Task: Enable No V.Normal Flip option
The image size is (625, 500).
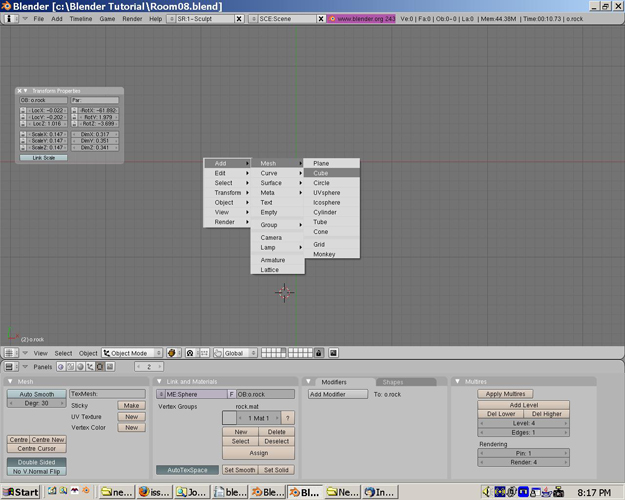Action: click(37, 471)
